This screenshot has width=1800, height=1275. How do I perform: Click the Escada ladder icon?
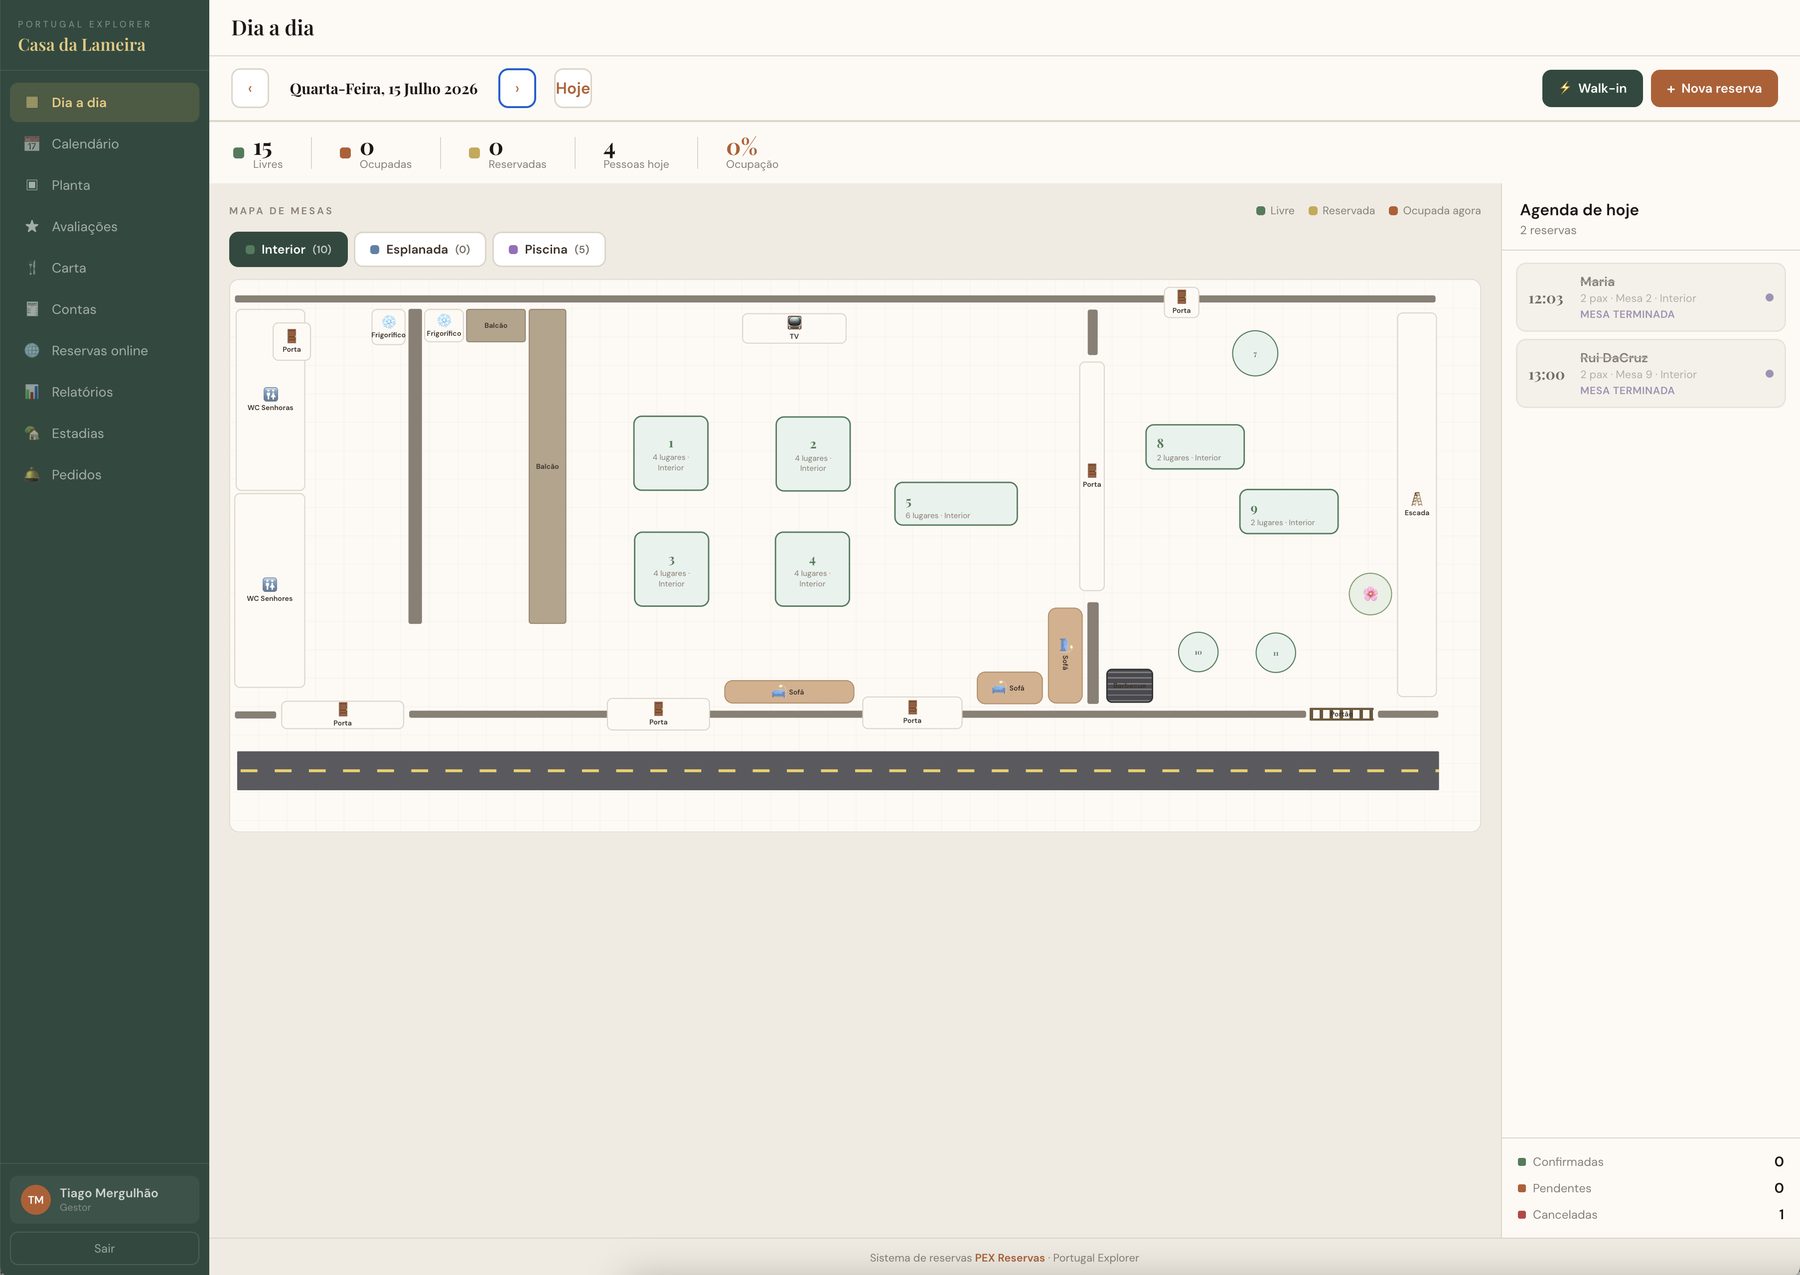(1416, 498)
